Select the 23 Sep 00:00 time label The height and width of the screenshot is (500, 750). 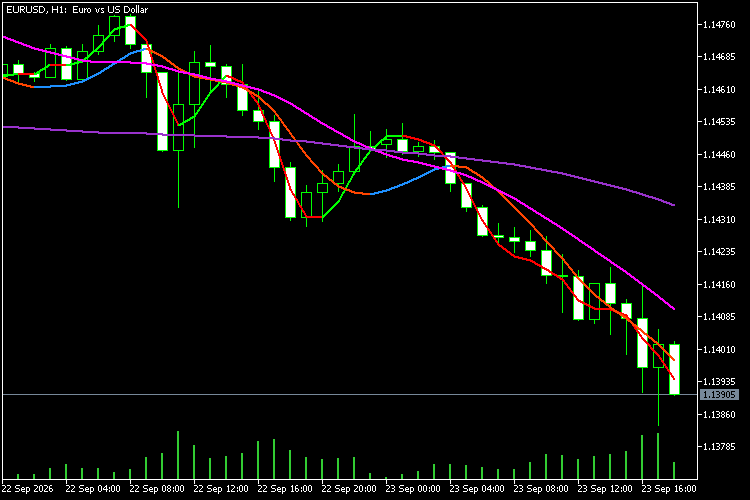(x=413, y=489)
